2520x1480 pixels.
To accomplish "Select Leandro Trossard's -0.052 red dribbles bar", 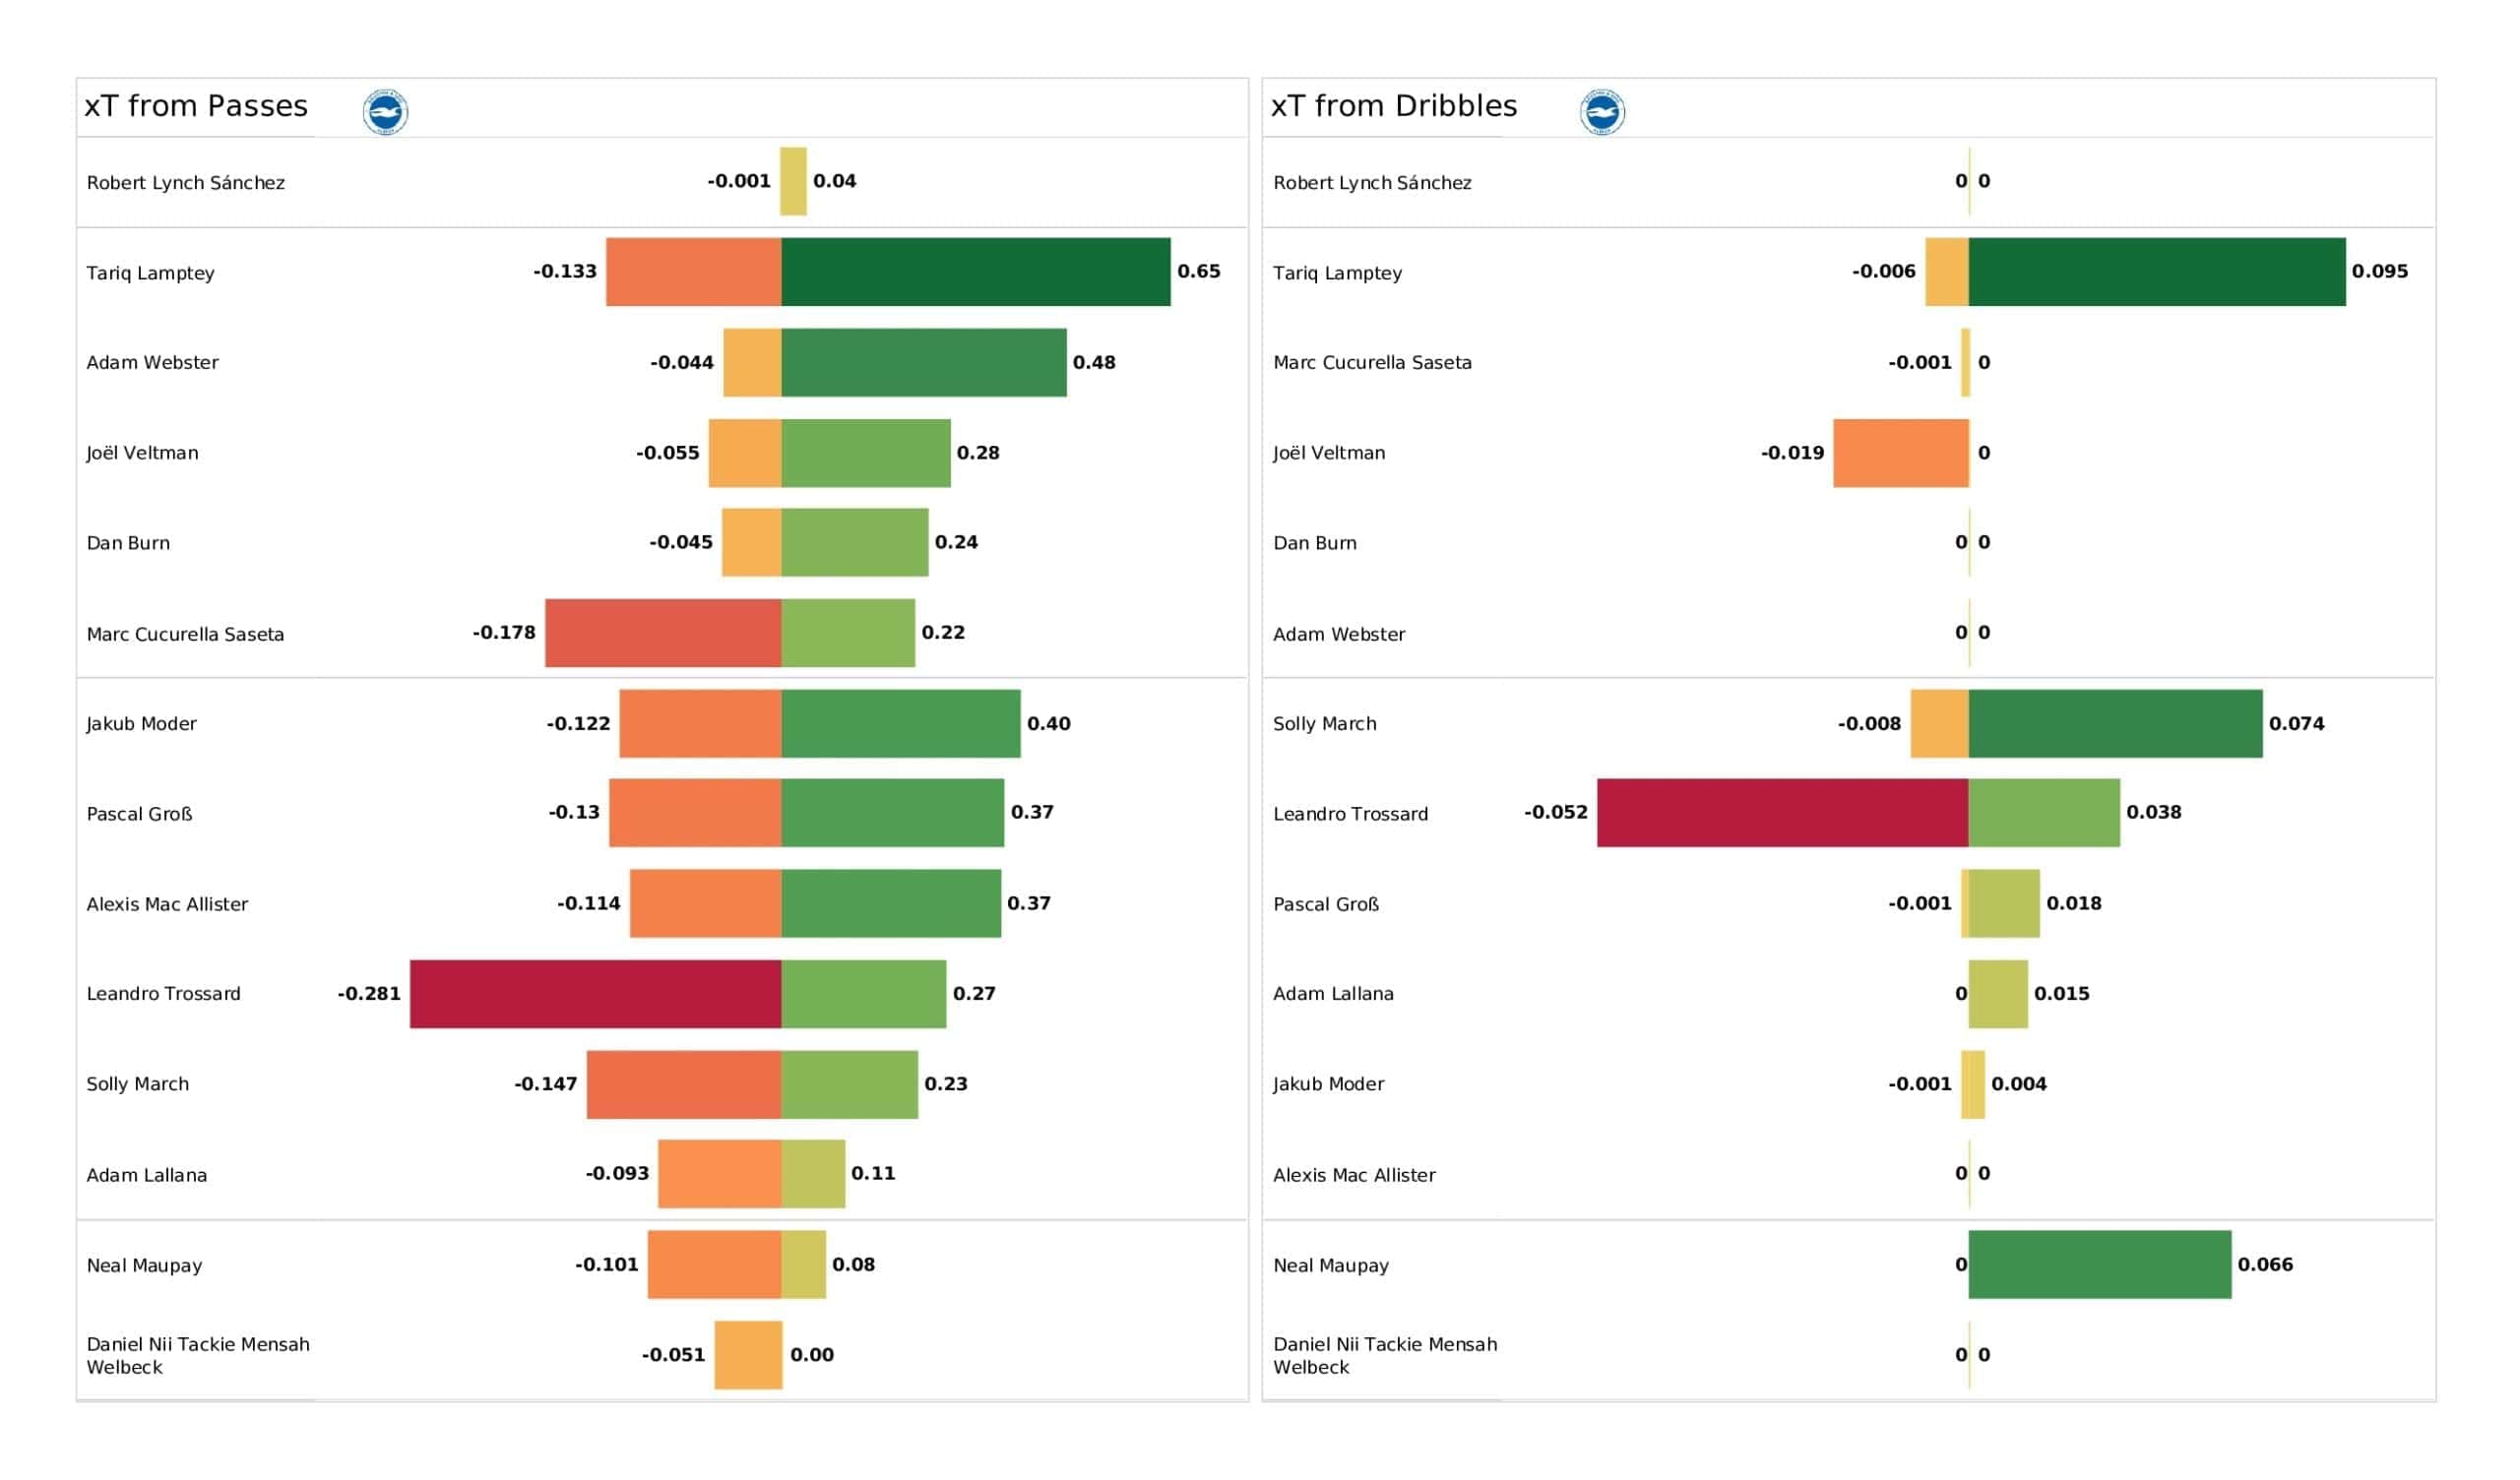I will [x=1783, y=813].
